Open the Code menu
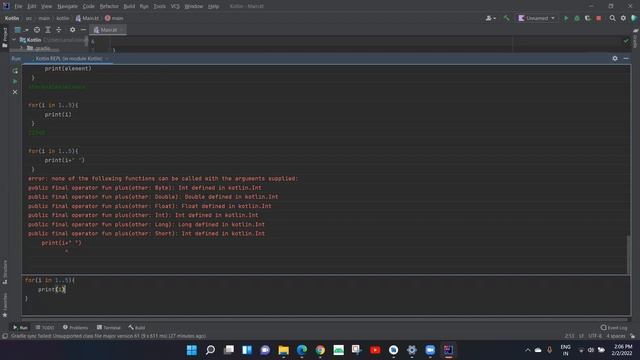The image size is (640, 360). tap(89, 7)
